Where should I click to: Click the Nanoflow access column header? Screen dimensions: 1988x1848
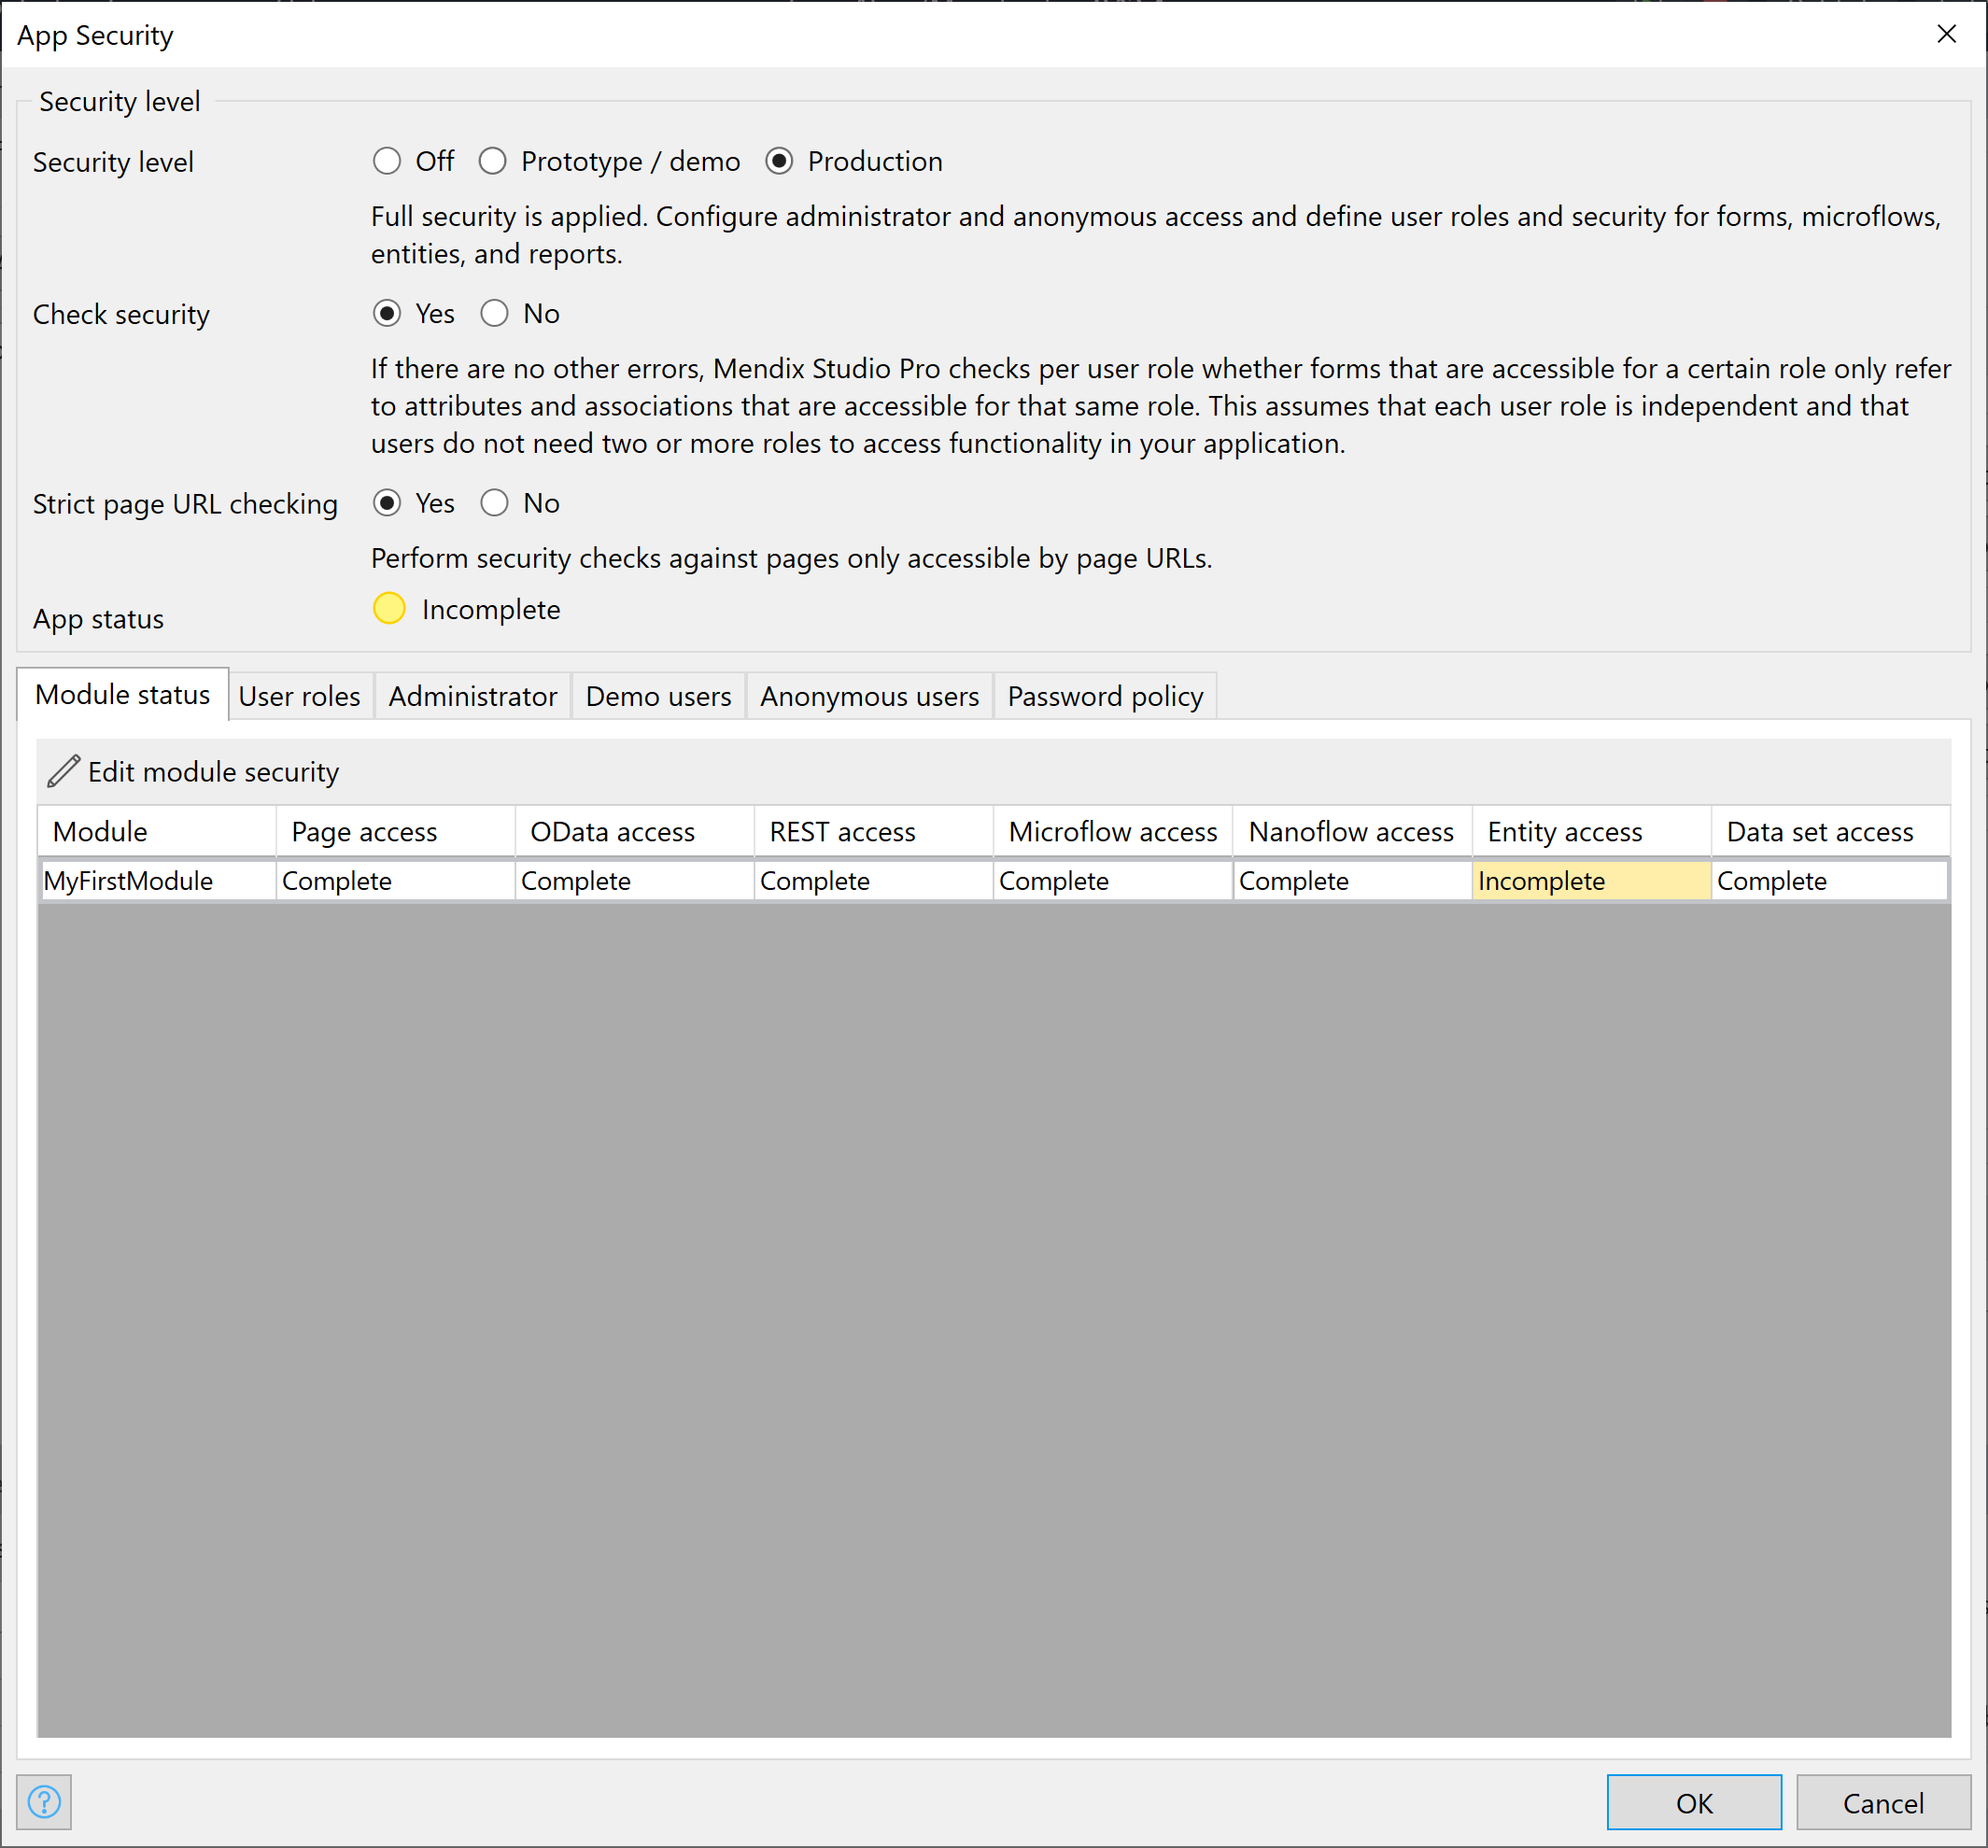point(1352,831)
